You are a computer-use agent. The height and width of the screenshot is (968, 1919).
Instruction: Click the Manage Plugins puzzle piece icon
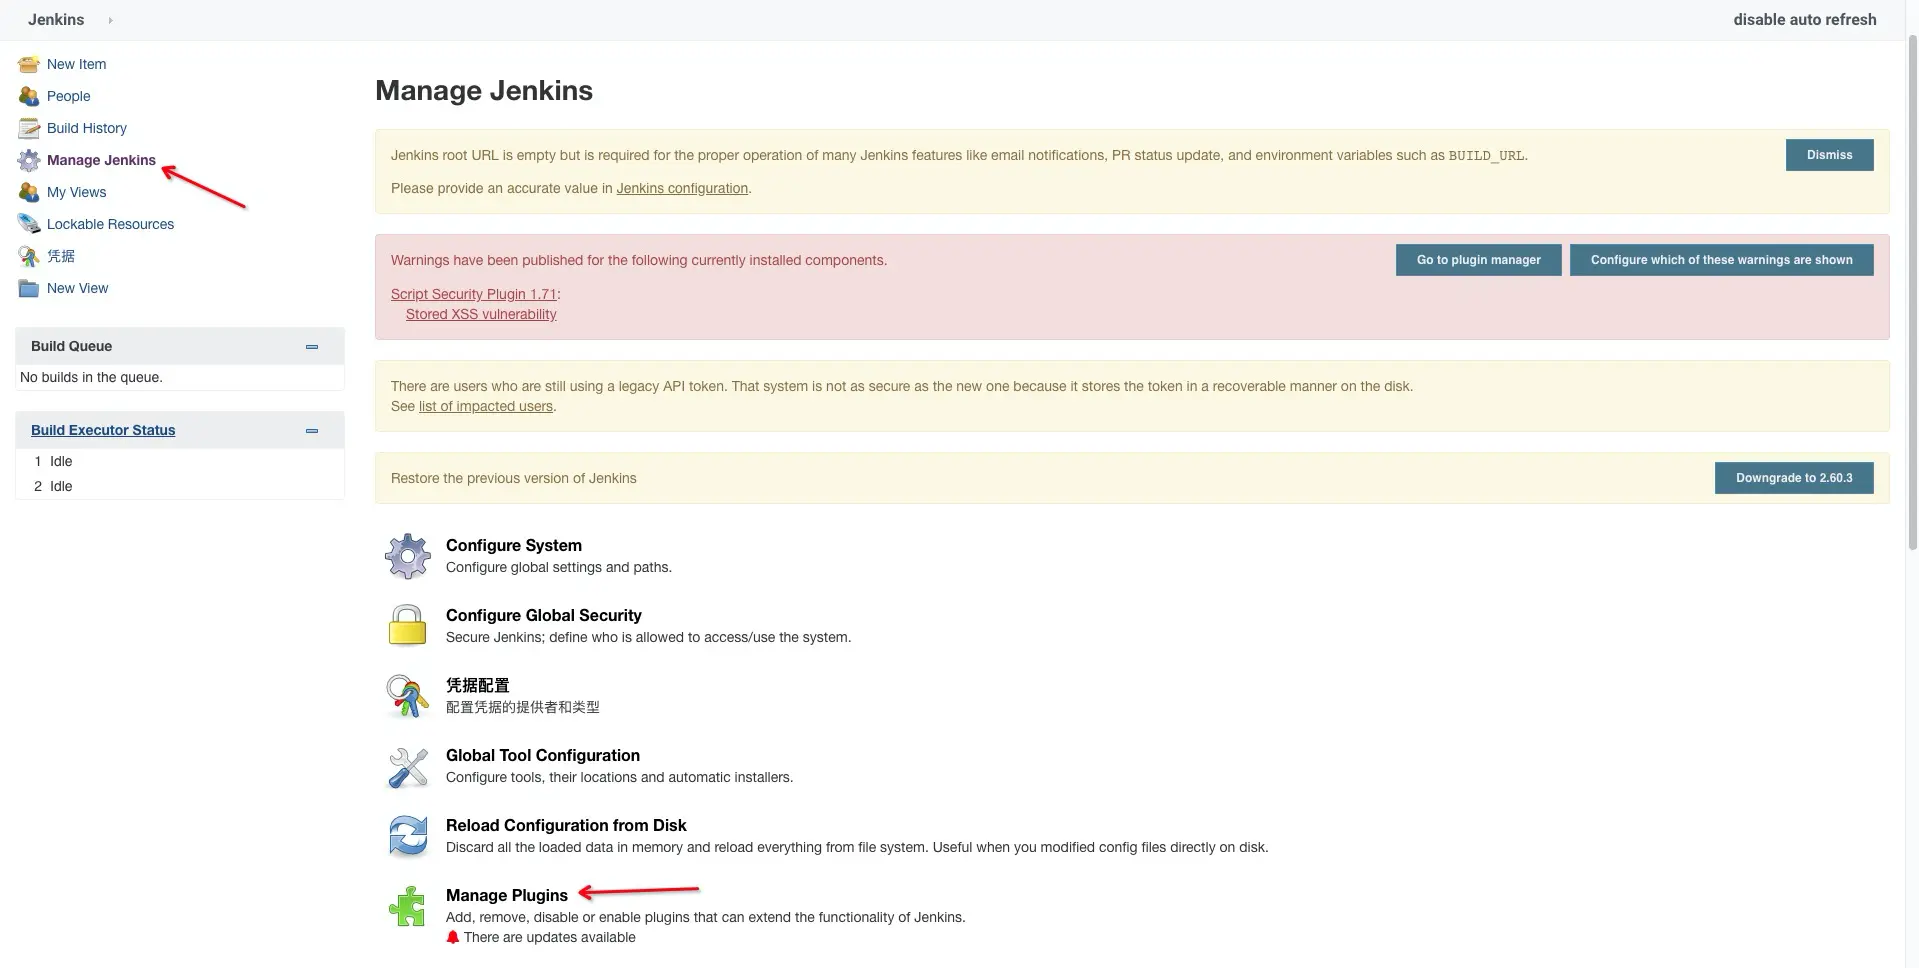pos(408,906)
